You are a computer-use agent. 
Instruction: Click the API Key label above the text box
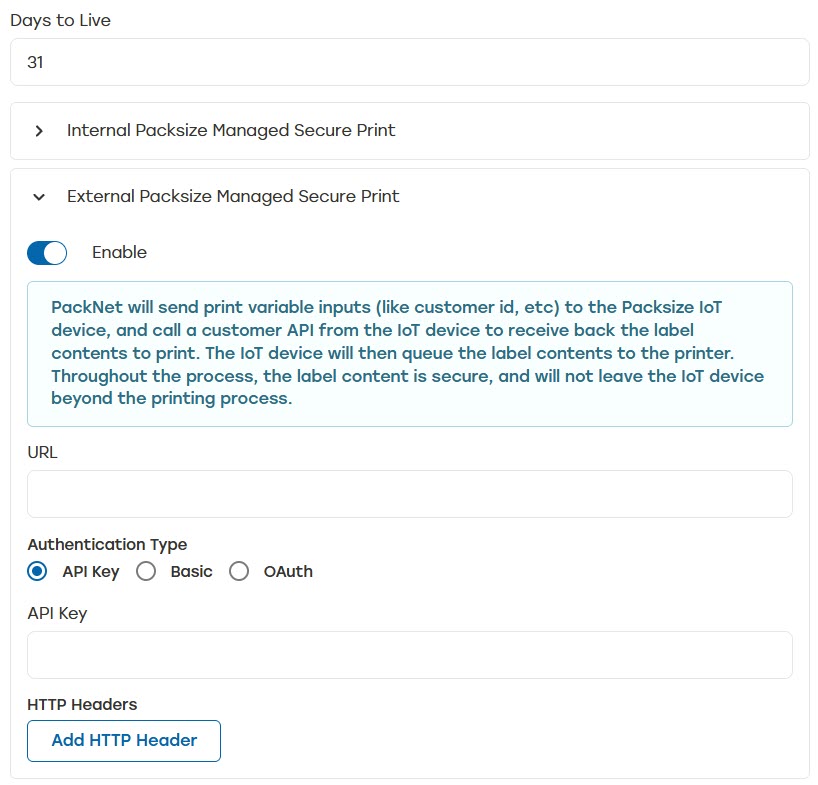(x=57, y=613)
